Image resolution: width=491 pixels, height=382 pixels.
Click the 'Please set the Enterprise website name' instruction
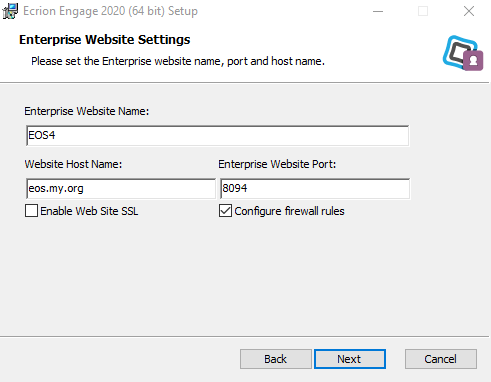(178, 61)
